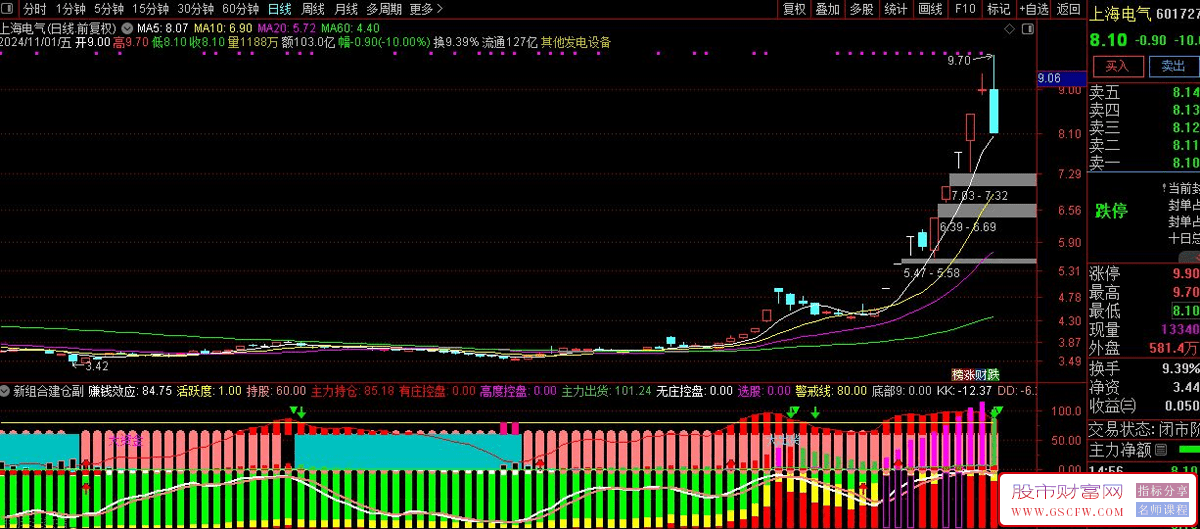Click the MA10: 6.90 label
This screenshot has width=1200, height=529.
click(223, 28)
